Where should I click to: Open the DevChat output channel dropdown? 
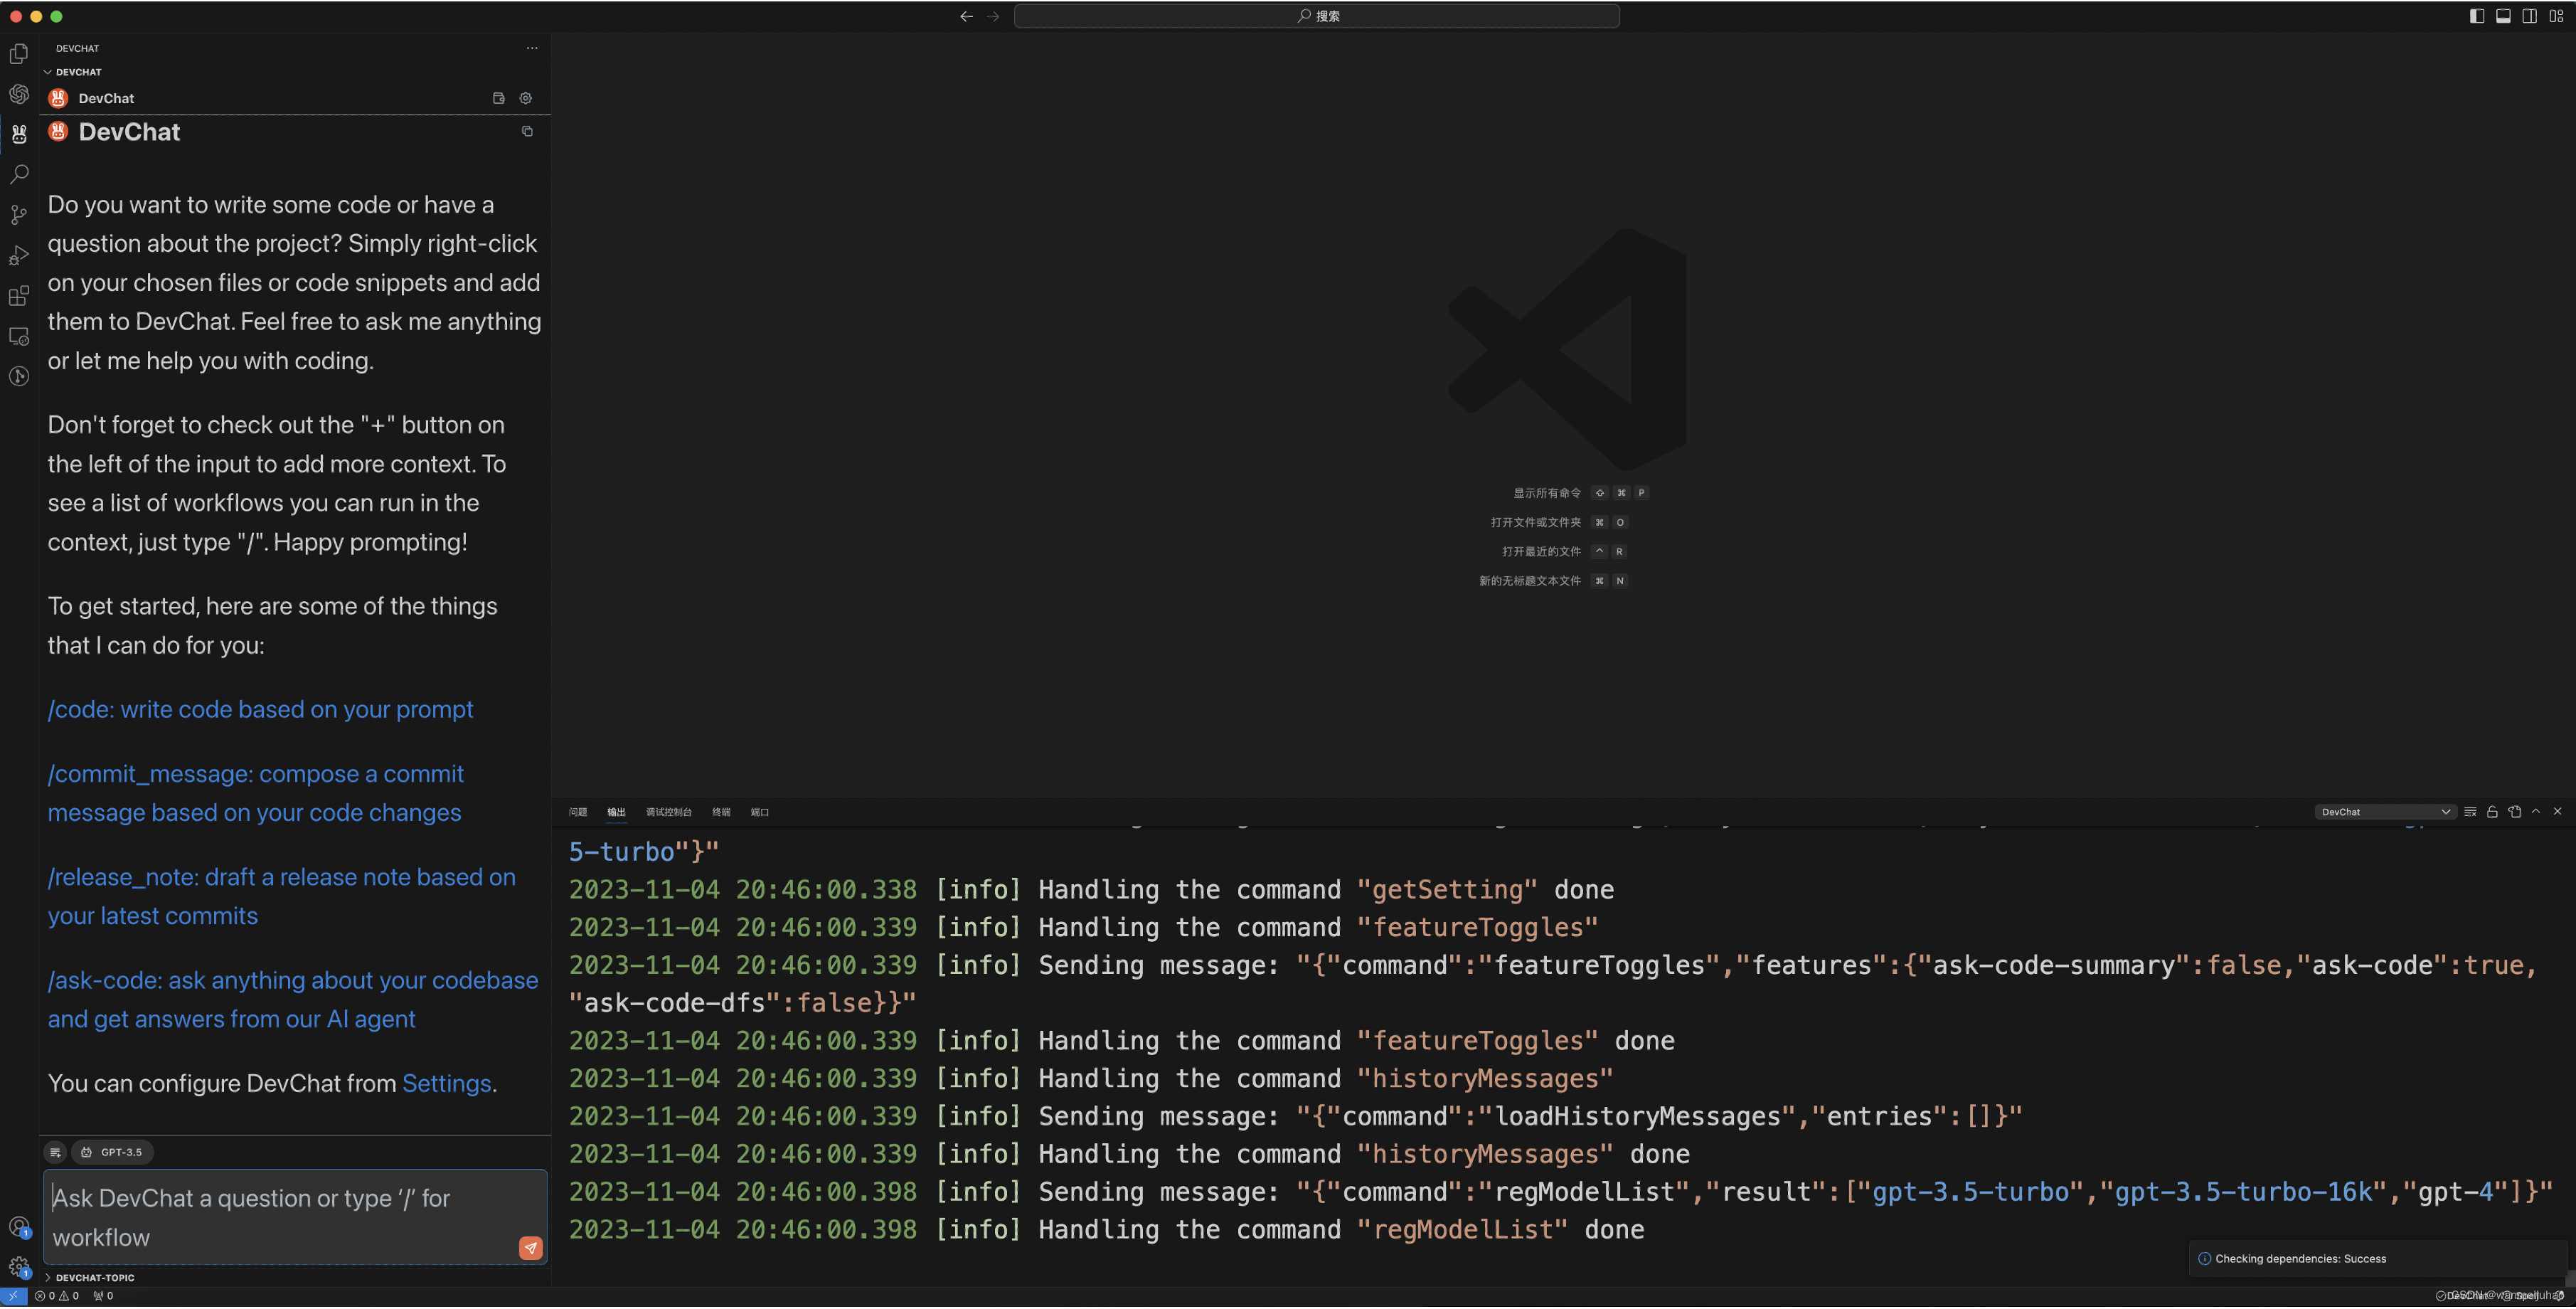[x=2384, y=812]
